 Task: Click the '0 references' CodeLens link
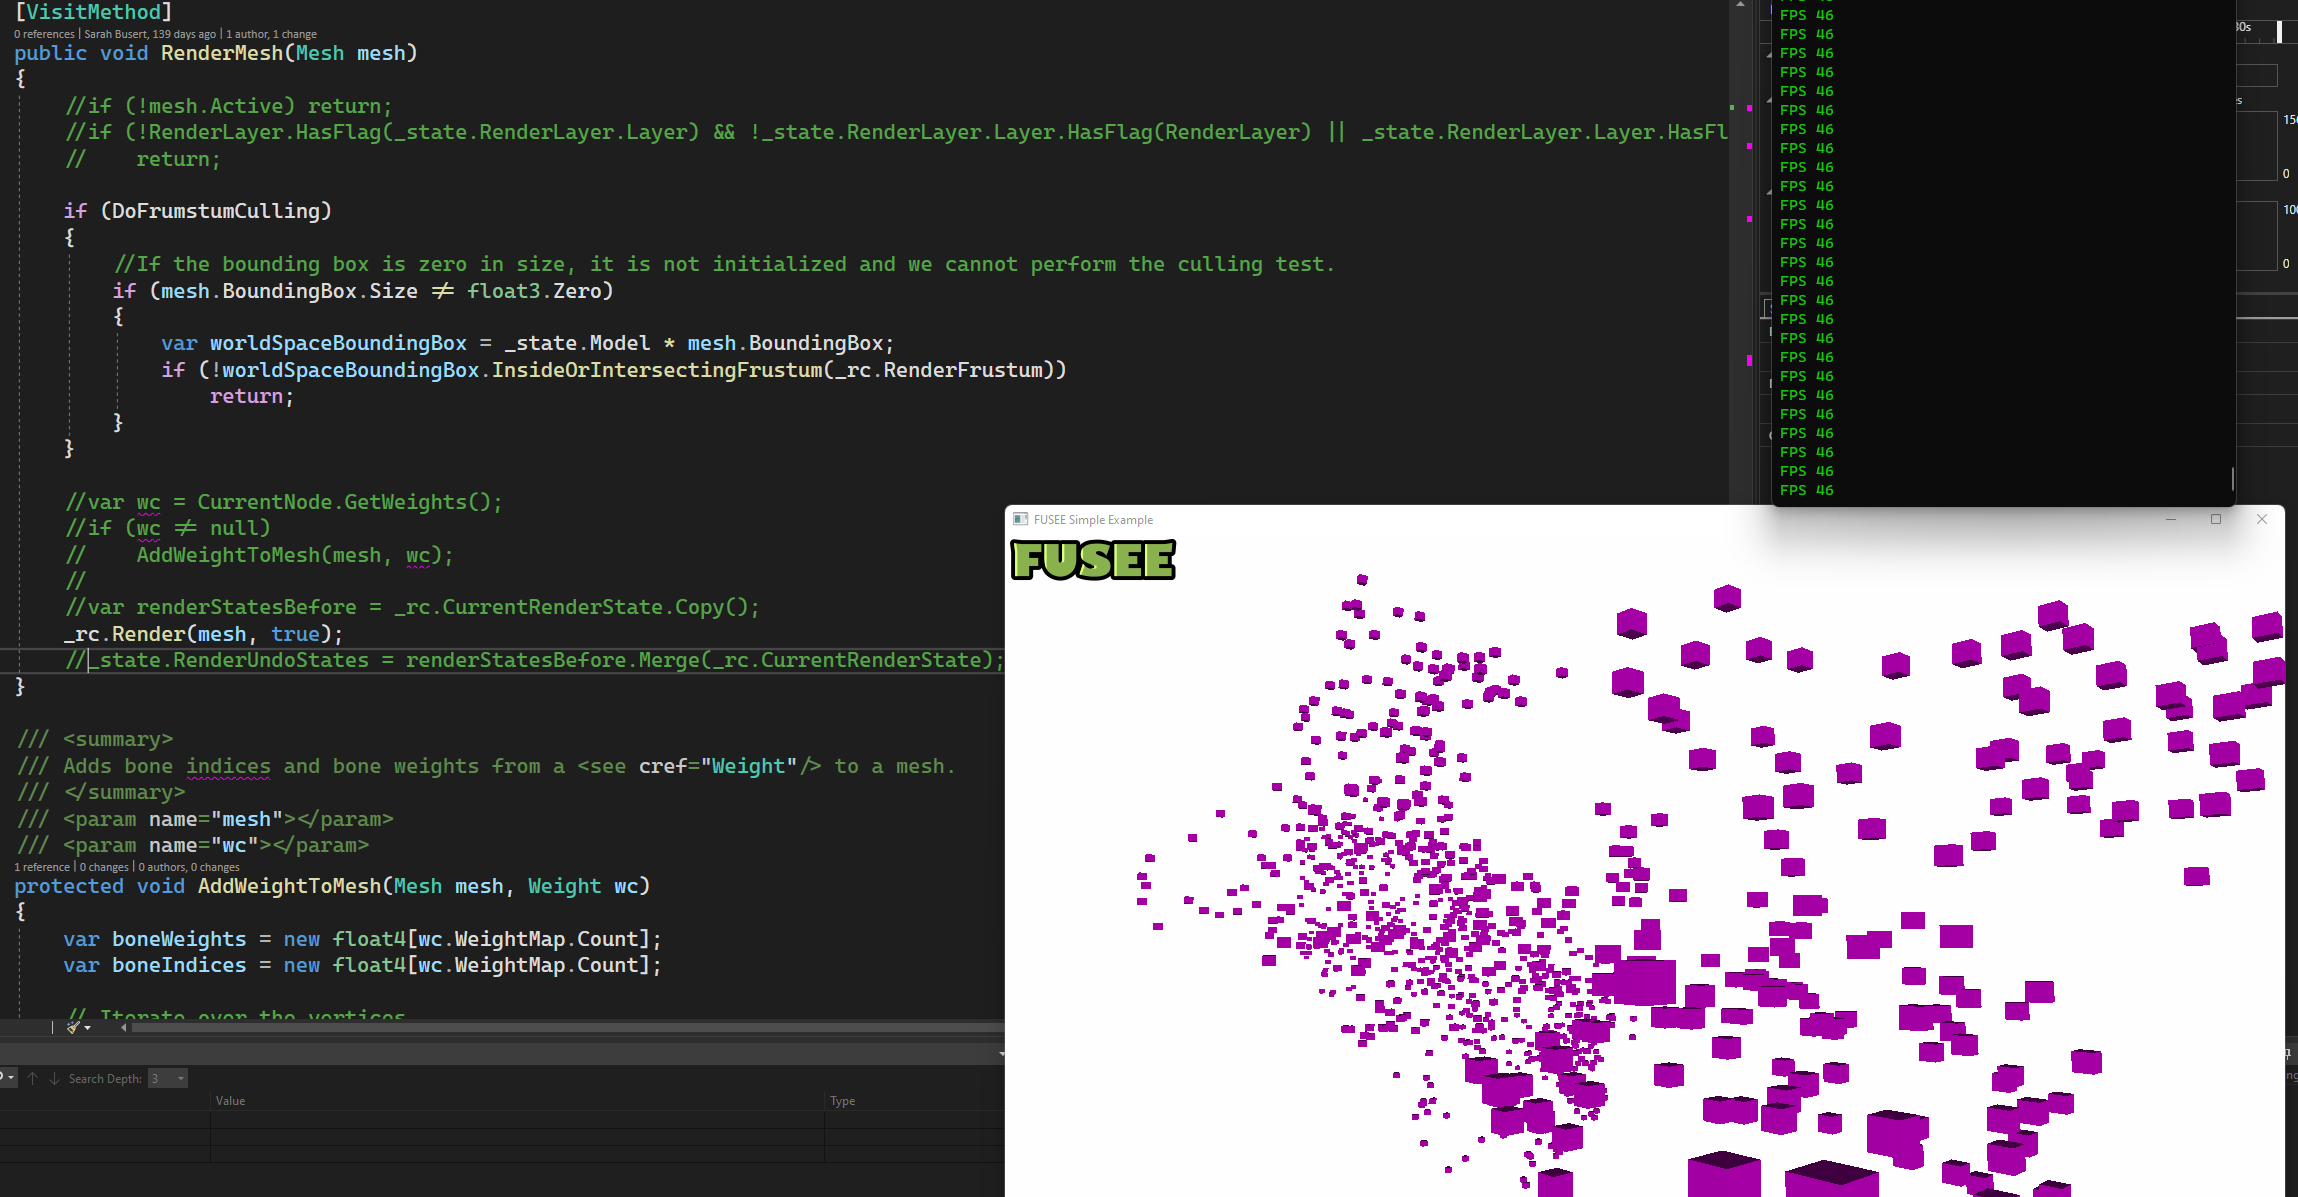44,34
